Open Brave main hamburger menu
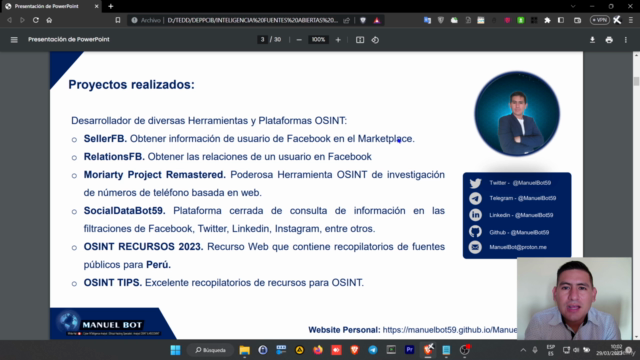Image resolution: width=640 pixels, height=360 pixels. pyautogui.click(x=631, y=20)
